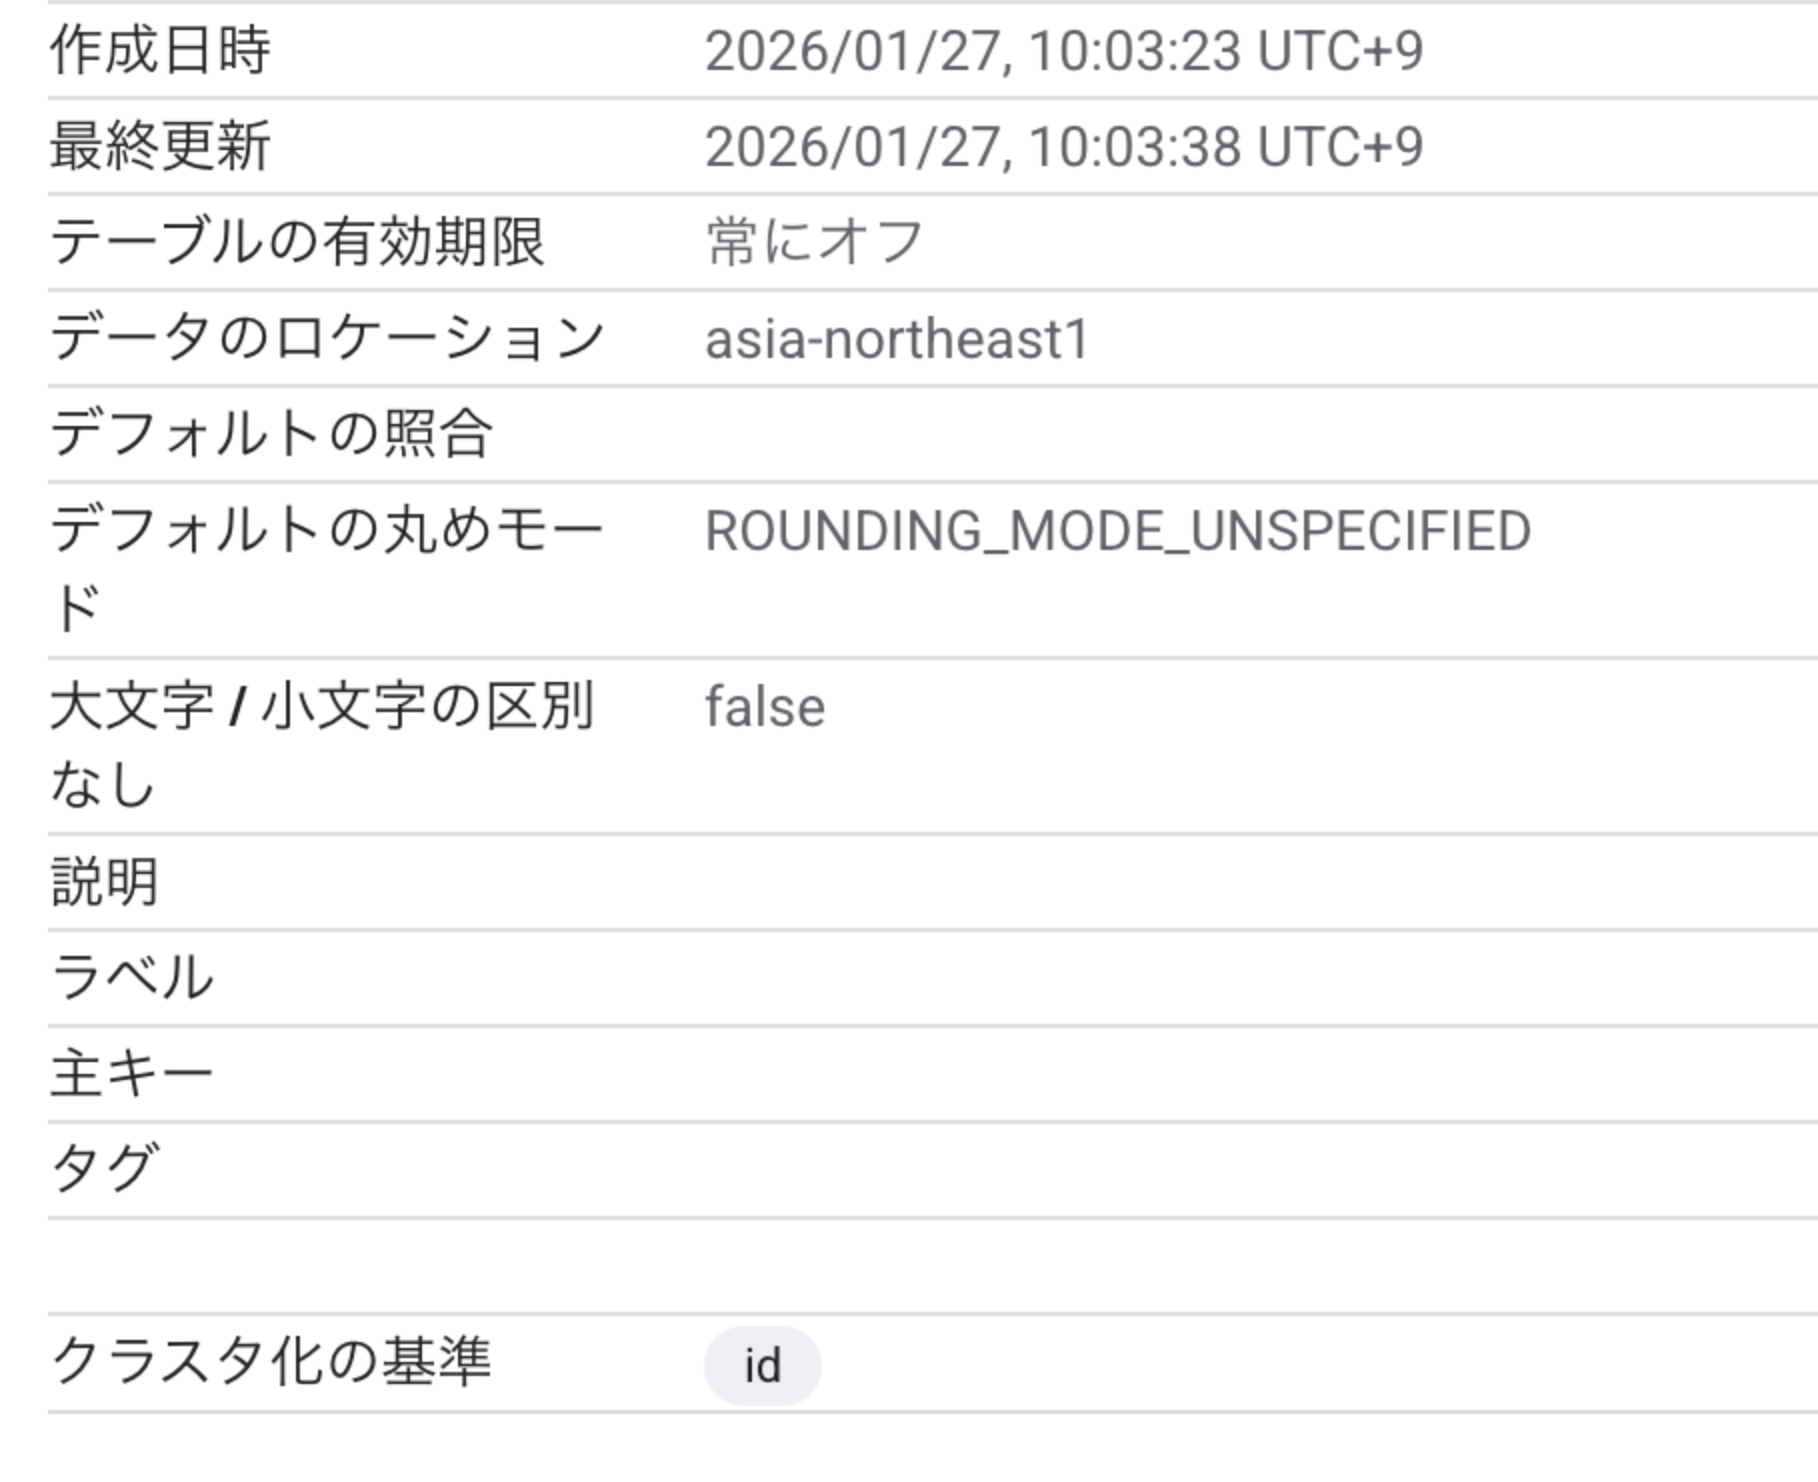Screen dimensions: 1818x1482
Task: Click the 主キー label
Action: [x=131, y=1074]
